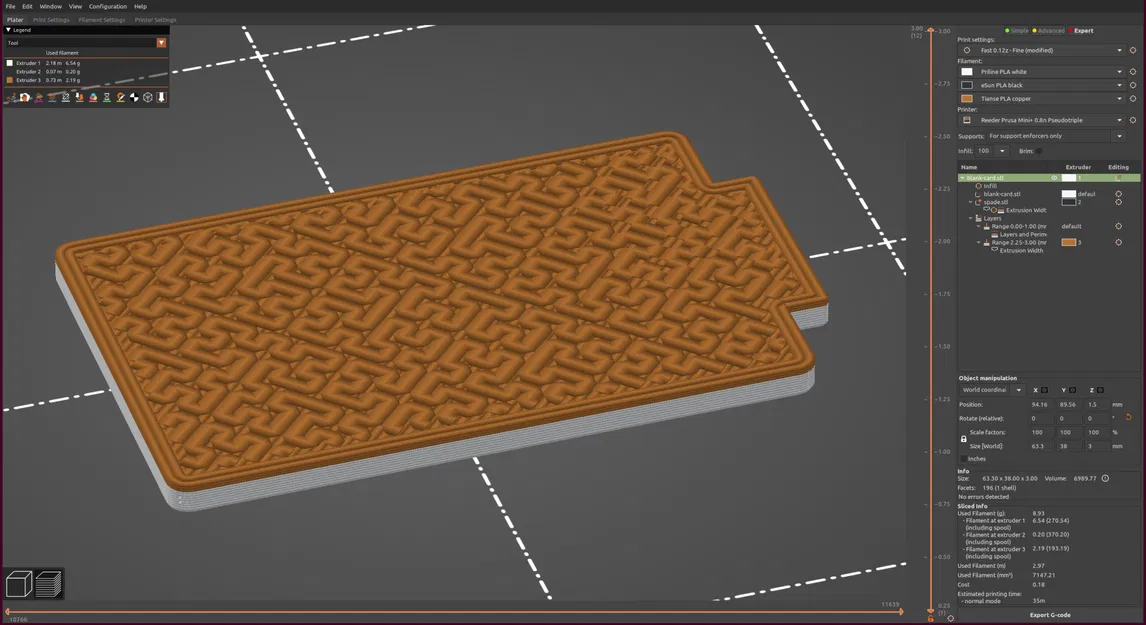This screenshot has height=625, width=1146.
Task: Switch to Filament Settings tab
Action: 102,20
